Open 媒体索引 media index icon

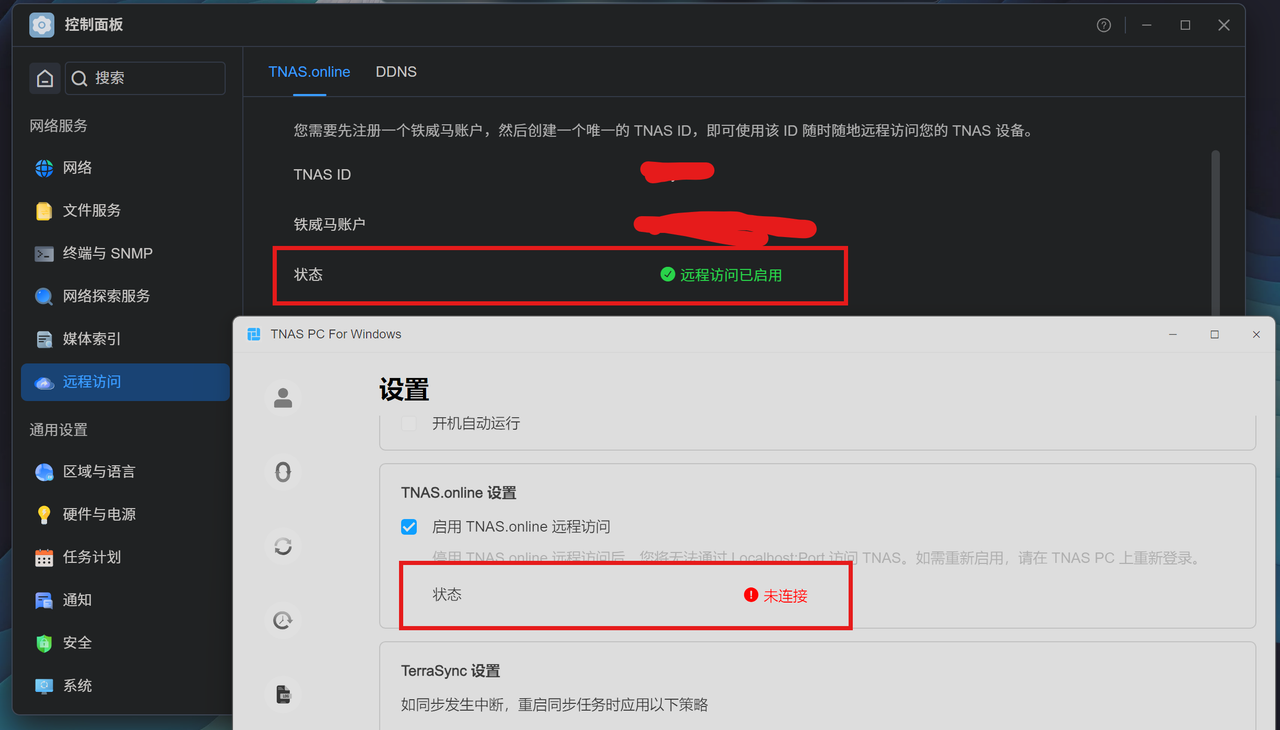click(x=44, y=340)
